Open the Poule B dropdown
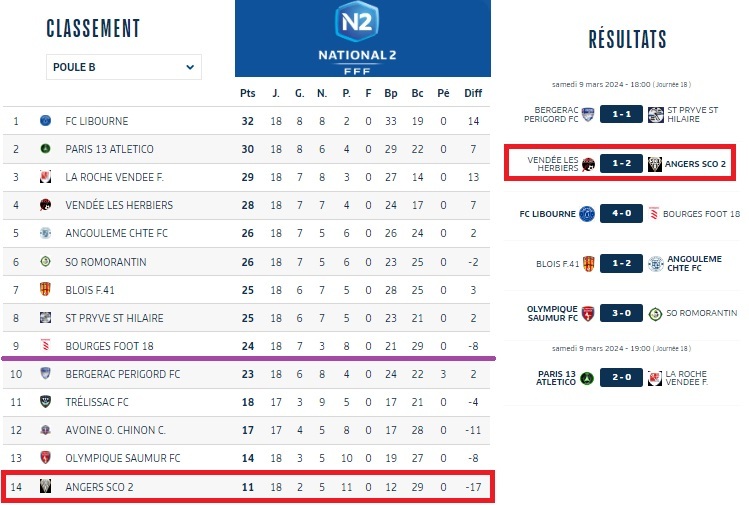 (124, 68)
